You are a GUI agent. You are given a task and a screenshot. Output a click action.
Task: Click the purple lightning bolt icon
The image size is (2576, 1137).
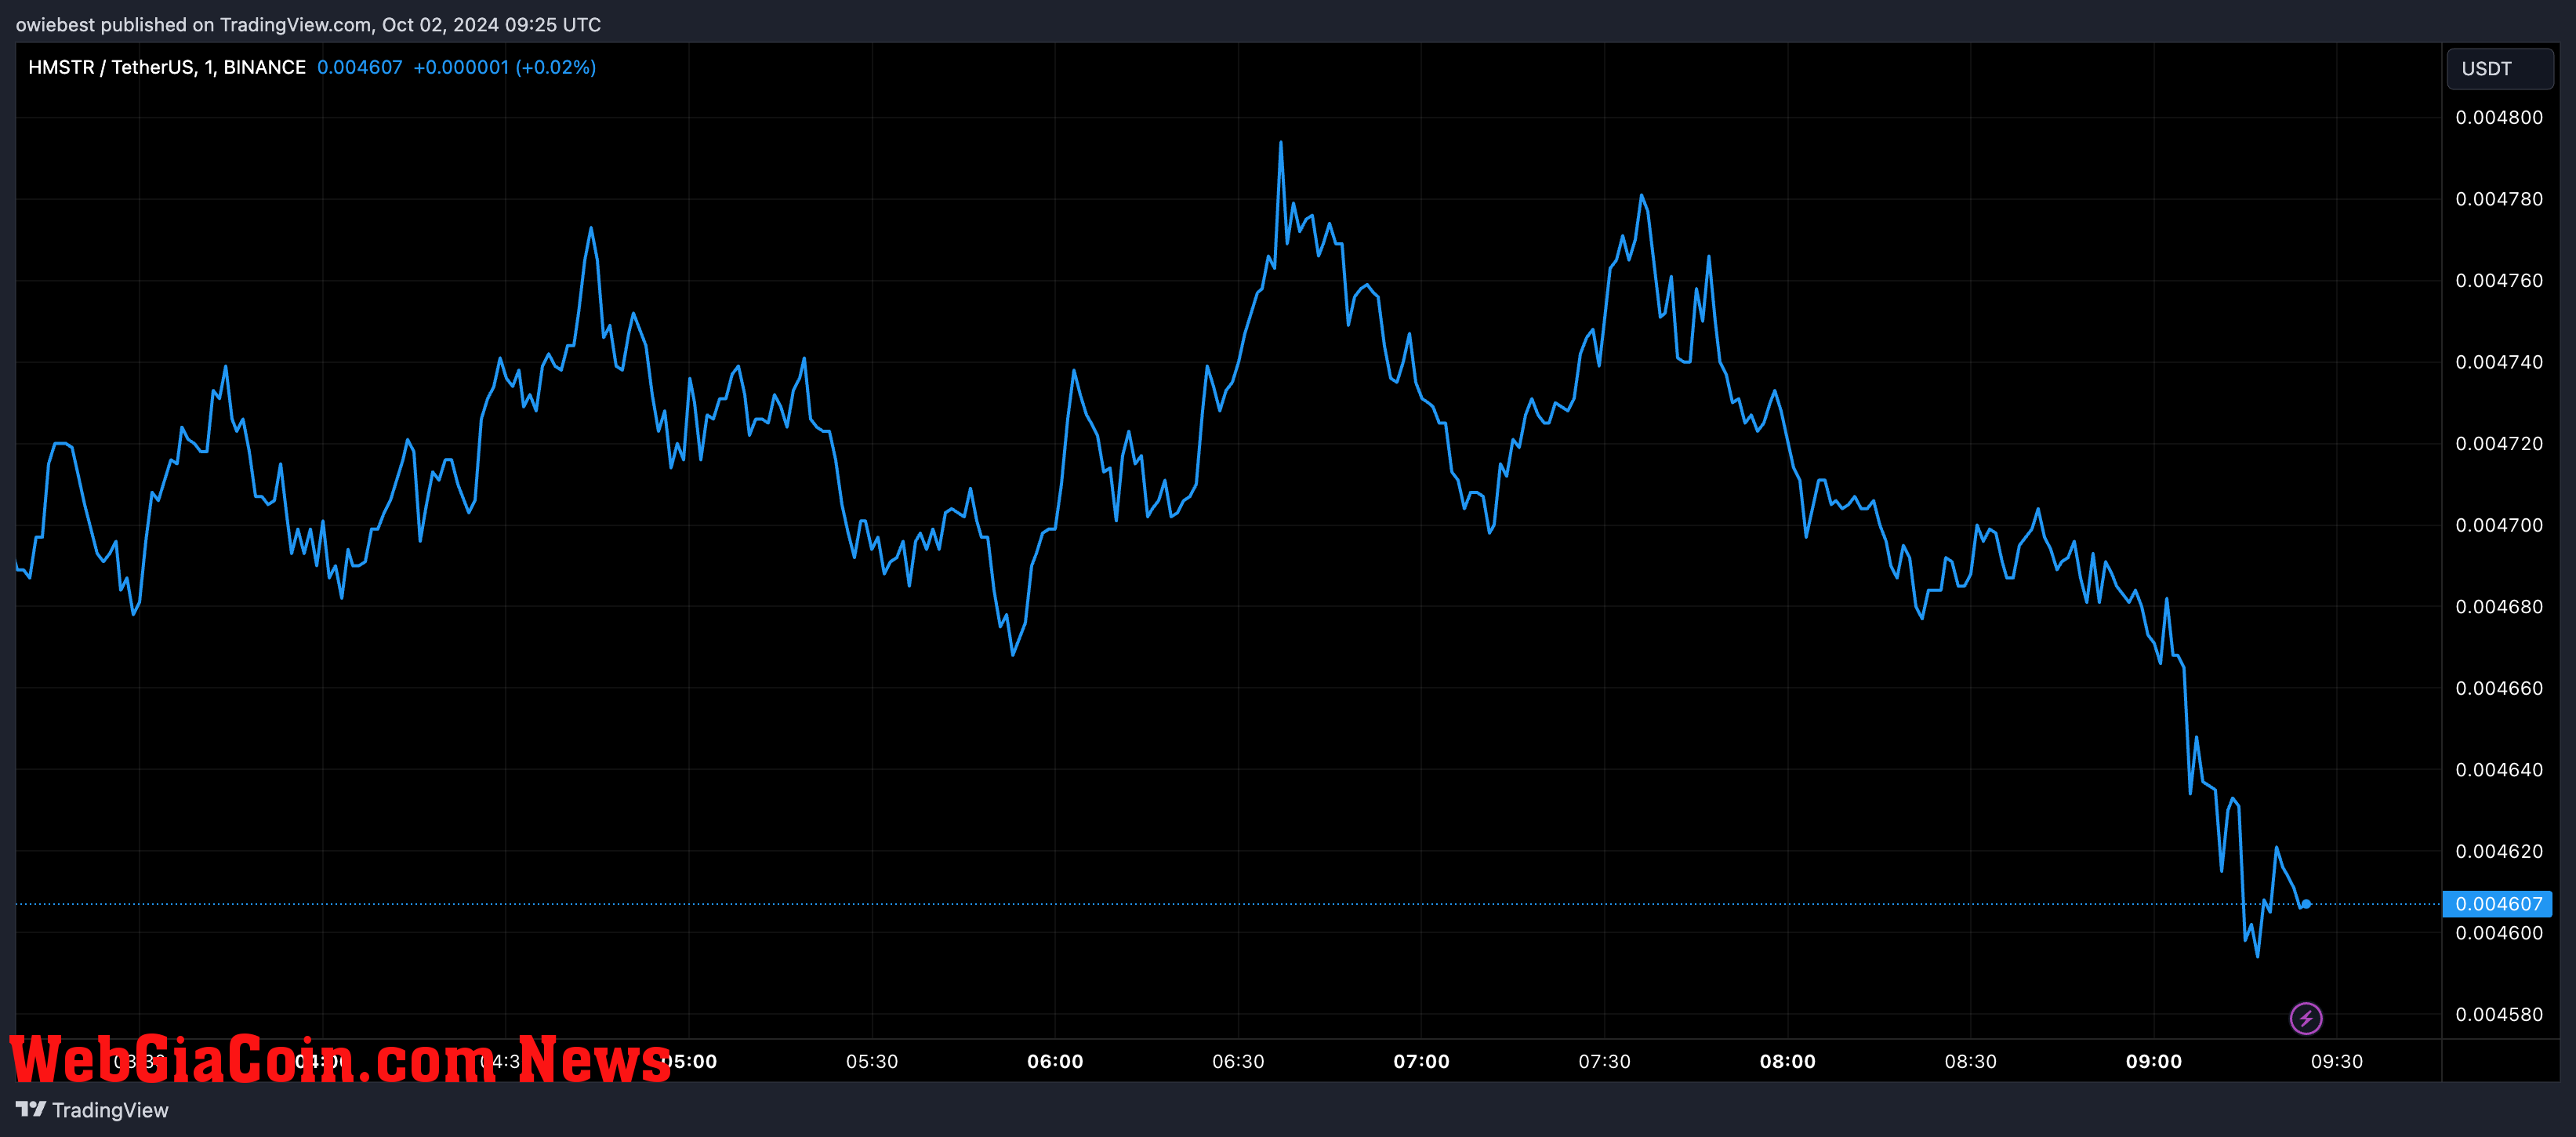pos(2306,1018)
